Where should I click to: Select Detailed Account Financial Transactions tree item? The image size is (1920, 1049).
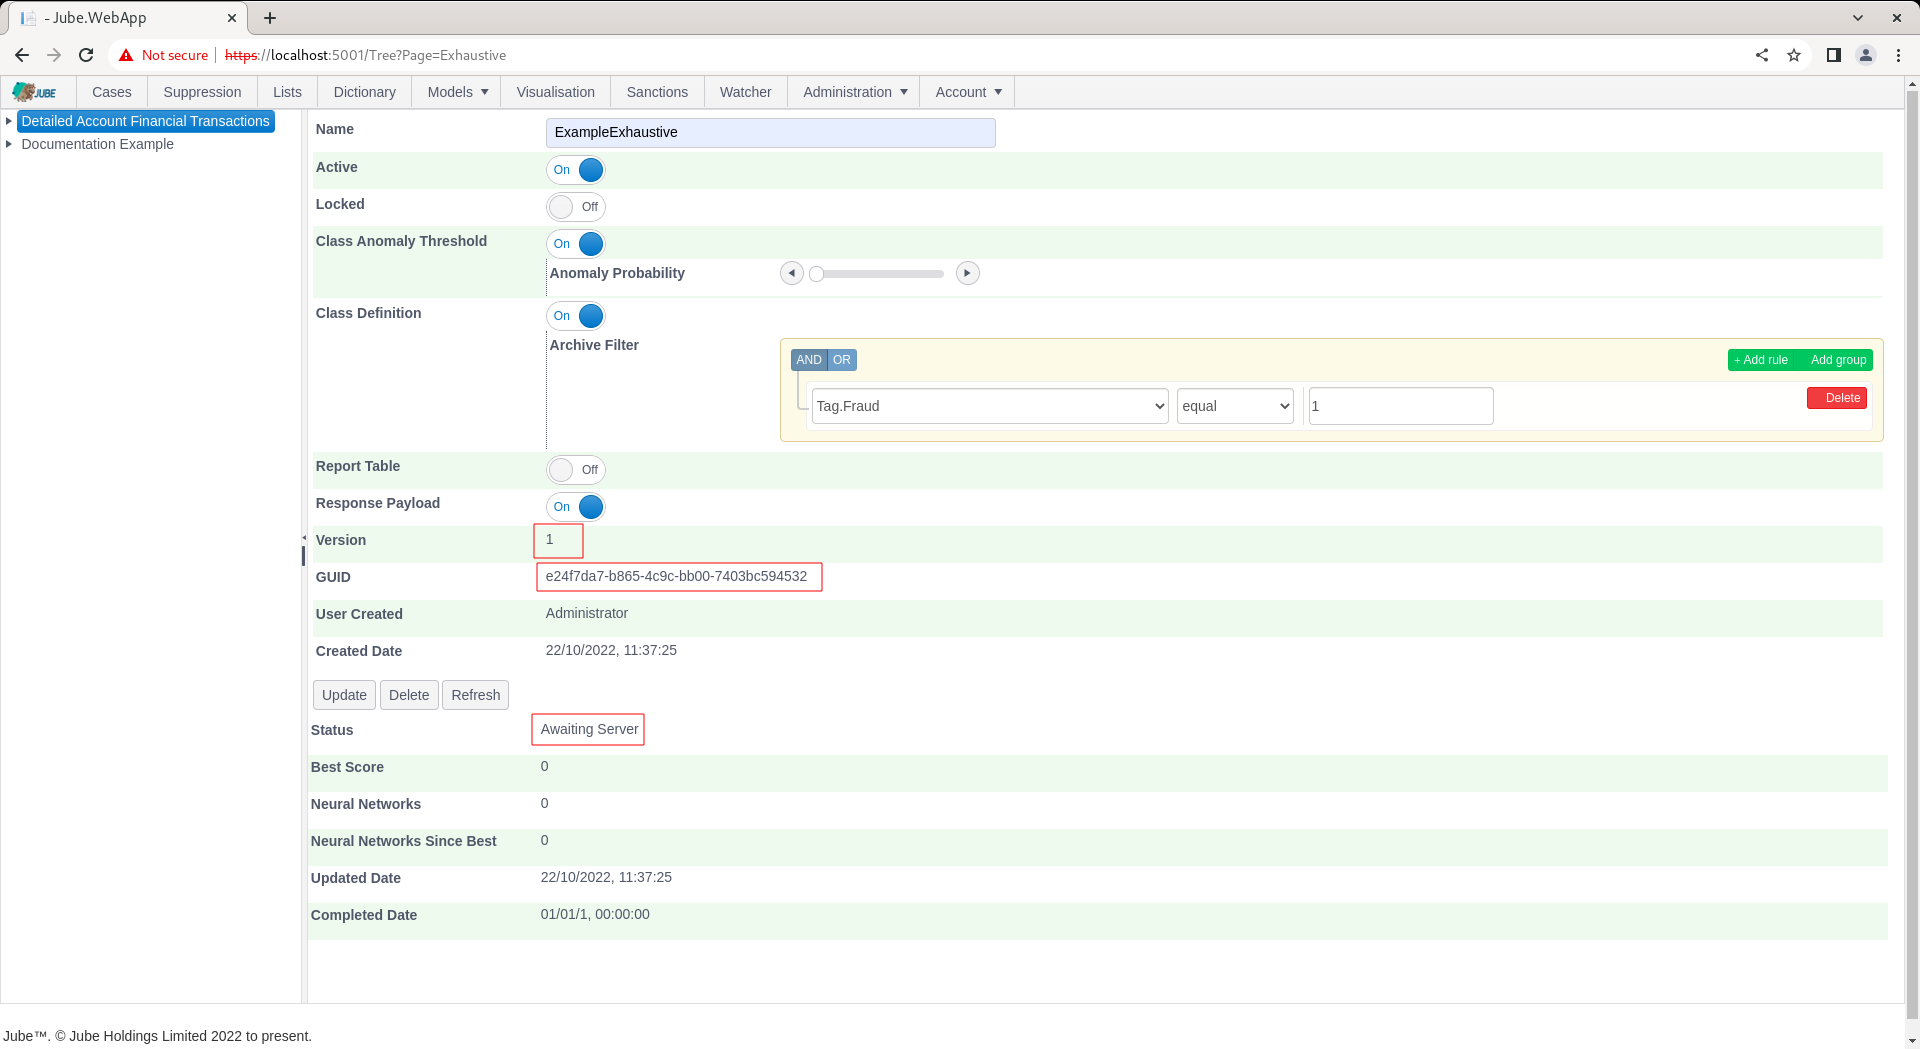tap(146, 121)
